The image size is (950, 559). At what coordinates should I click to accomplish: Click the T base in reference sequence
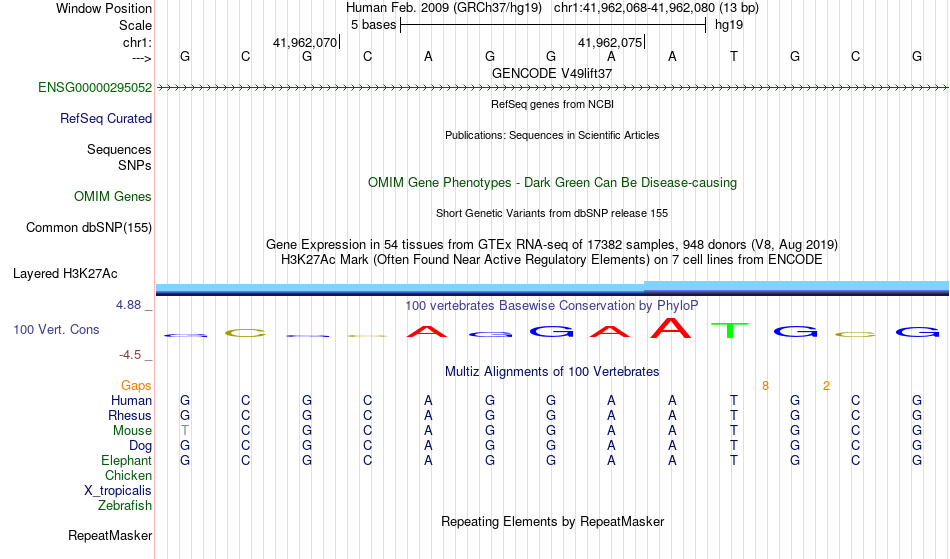click(x=734, y=57)
